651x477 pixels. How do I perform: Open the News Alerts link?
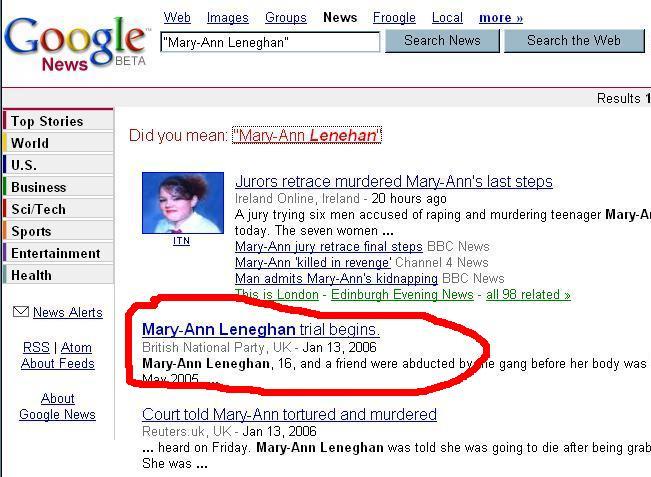(68, 312)
